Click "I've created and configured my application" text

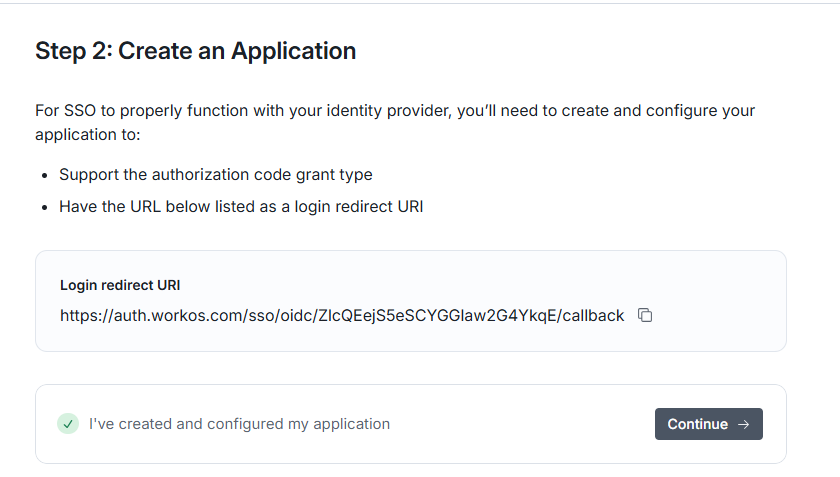[239, 424]
